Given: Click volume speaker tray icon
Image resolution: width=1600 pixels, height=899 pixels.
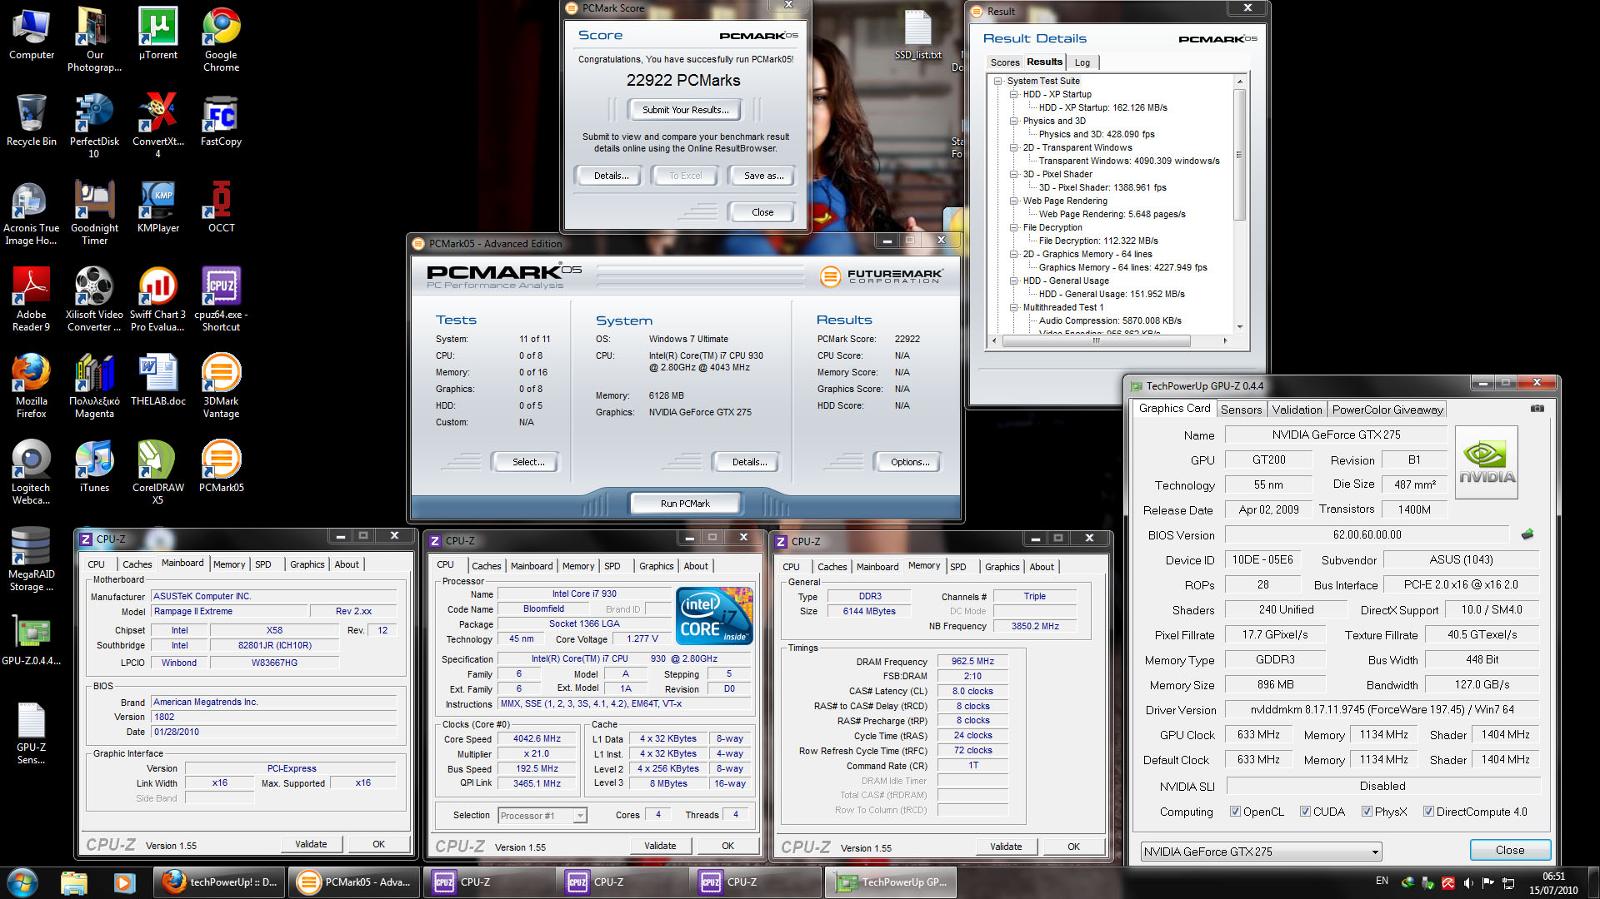Looking at the screenshot, I should [x=1469, y=883].
